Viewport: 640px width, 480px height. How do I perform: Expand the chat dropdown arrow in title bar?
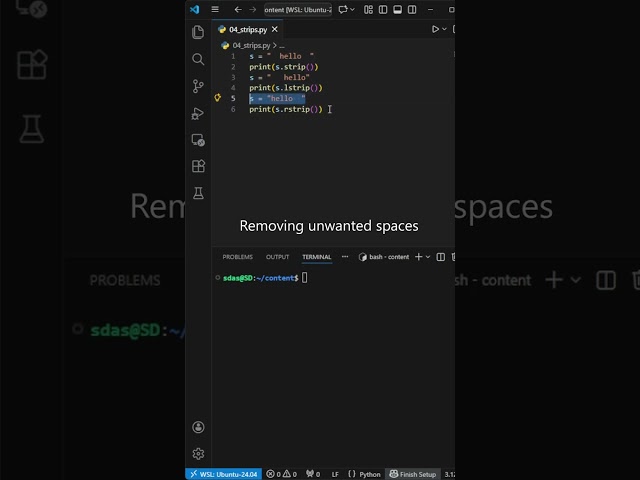[352, 9]
